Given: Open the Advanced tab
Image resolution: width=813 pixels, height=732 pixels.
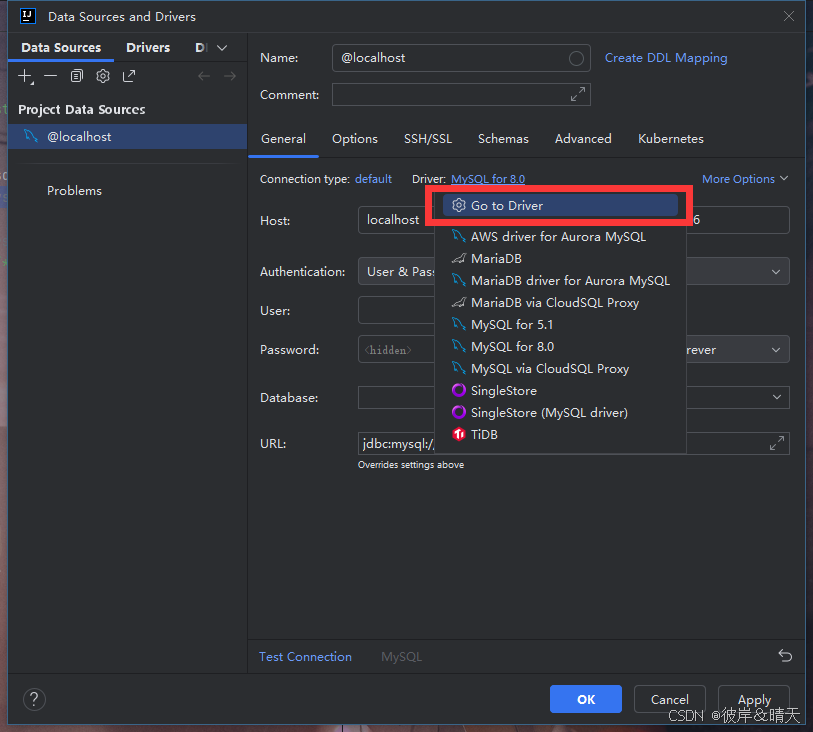Looking at the screenshot, I should [x=583, y=139].
